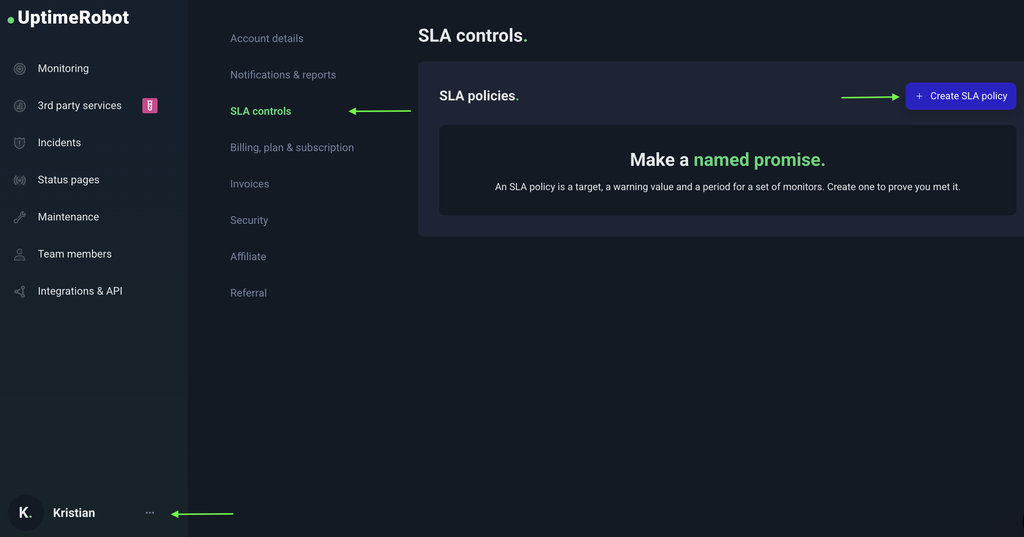
Task: Click the K. user avatar
Action: [x=25, y=513]
